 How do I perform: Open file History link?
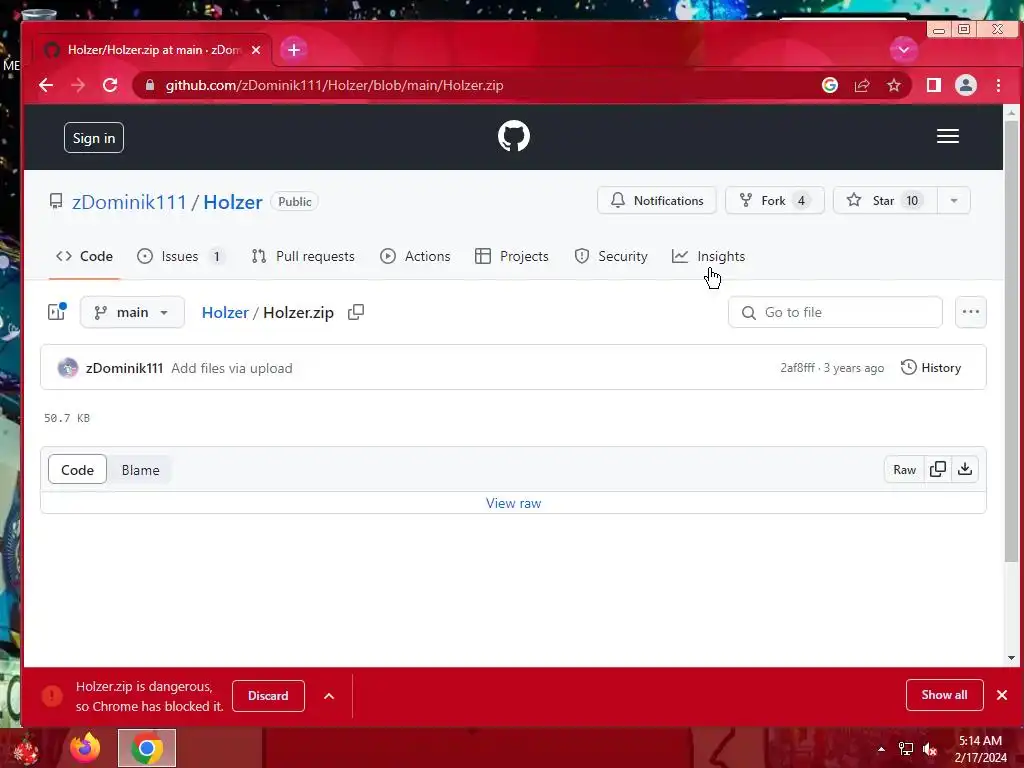pos(931,368)
